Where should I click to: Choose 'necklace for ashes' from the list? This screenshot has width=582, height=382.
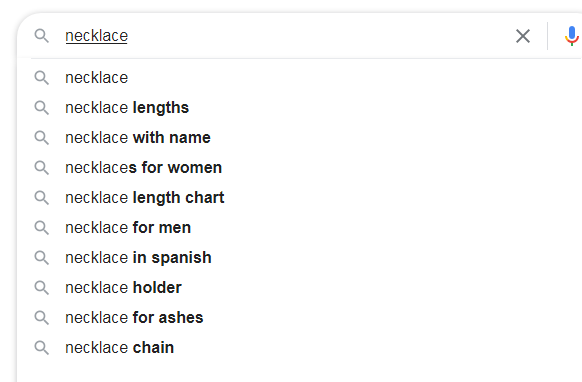[x=299, y=318]
